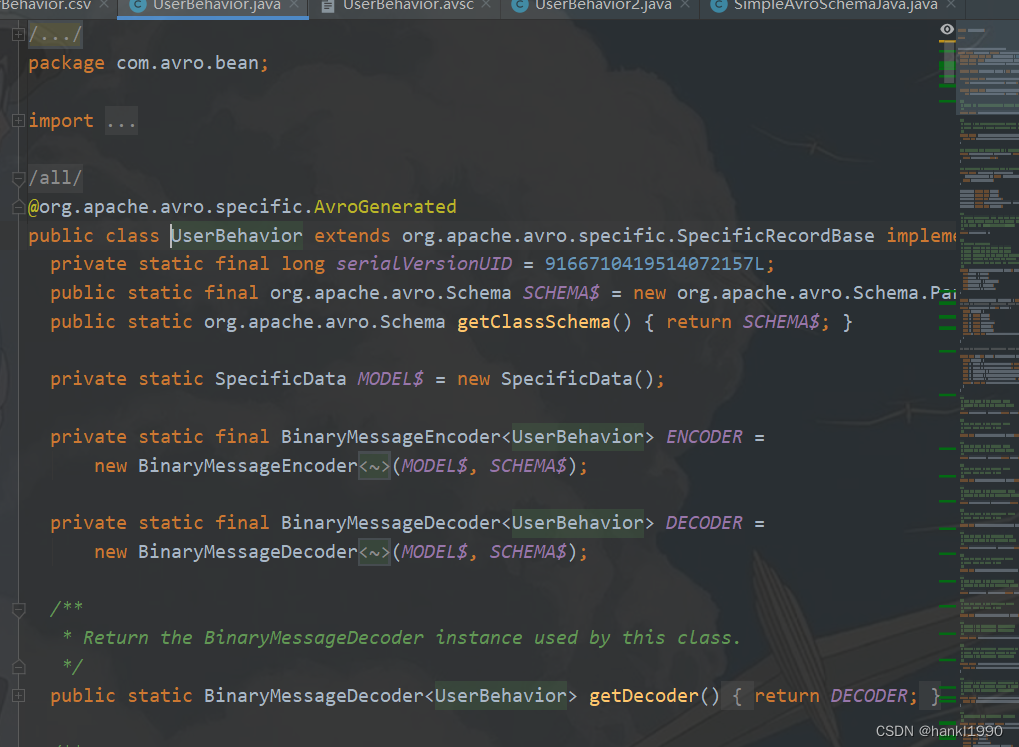Expand the /all/ folded region
The image size is (1019, 747).
[x=55, y=177]
